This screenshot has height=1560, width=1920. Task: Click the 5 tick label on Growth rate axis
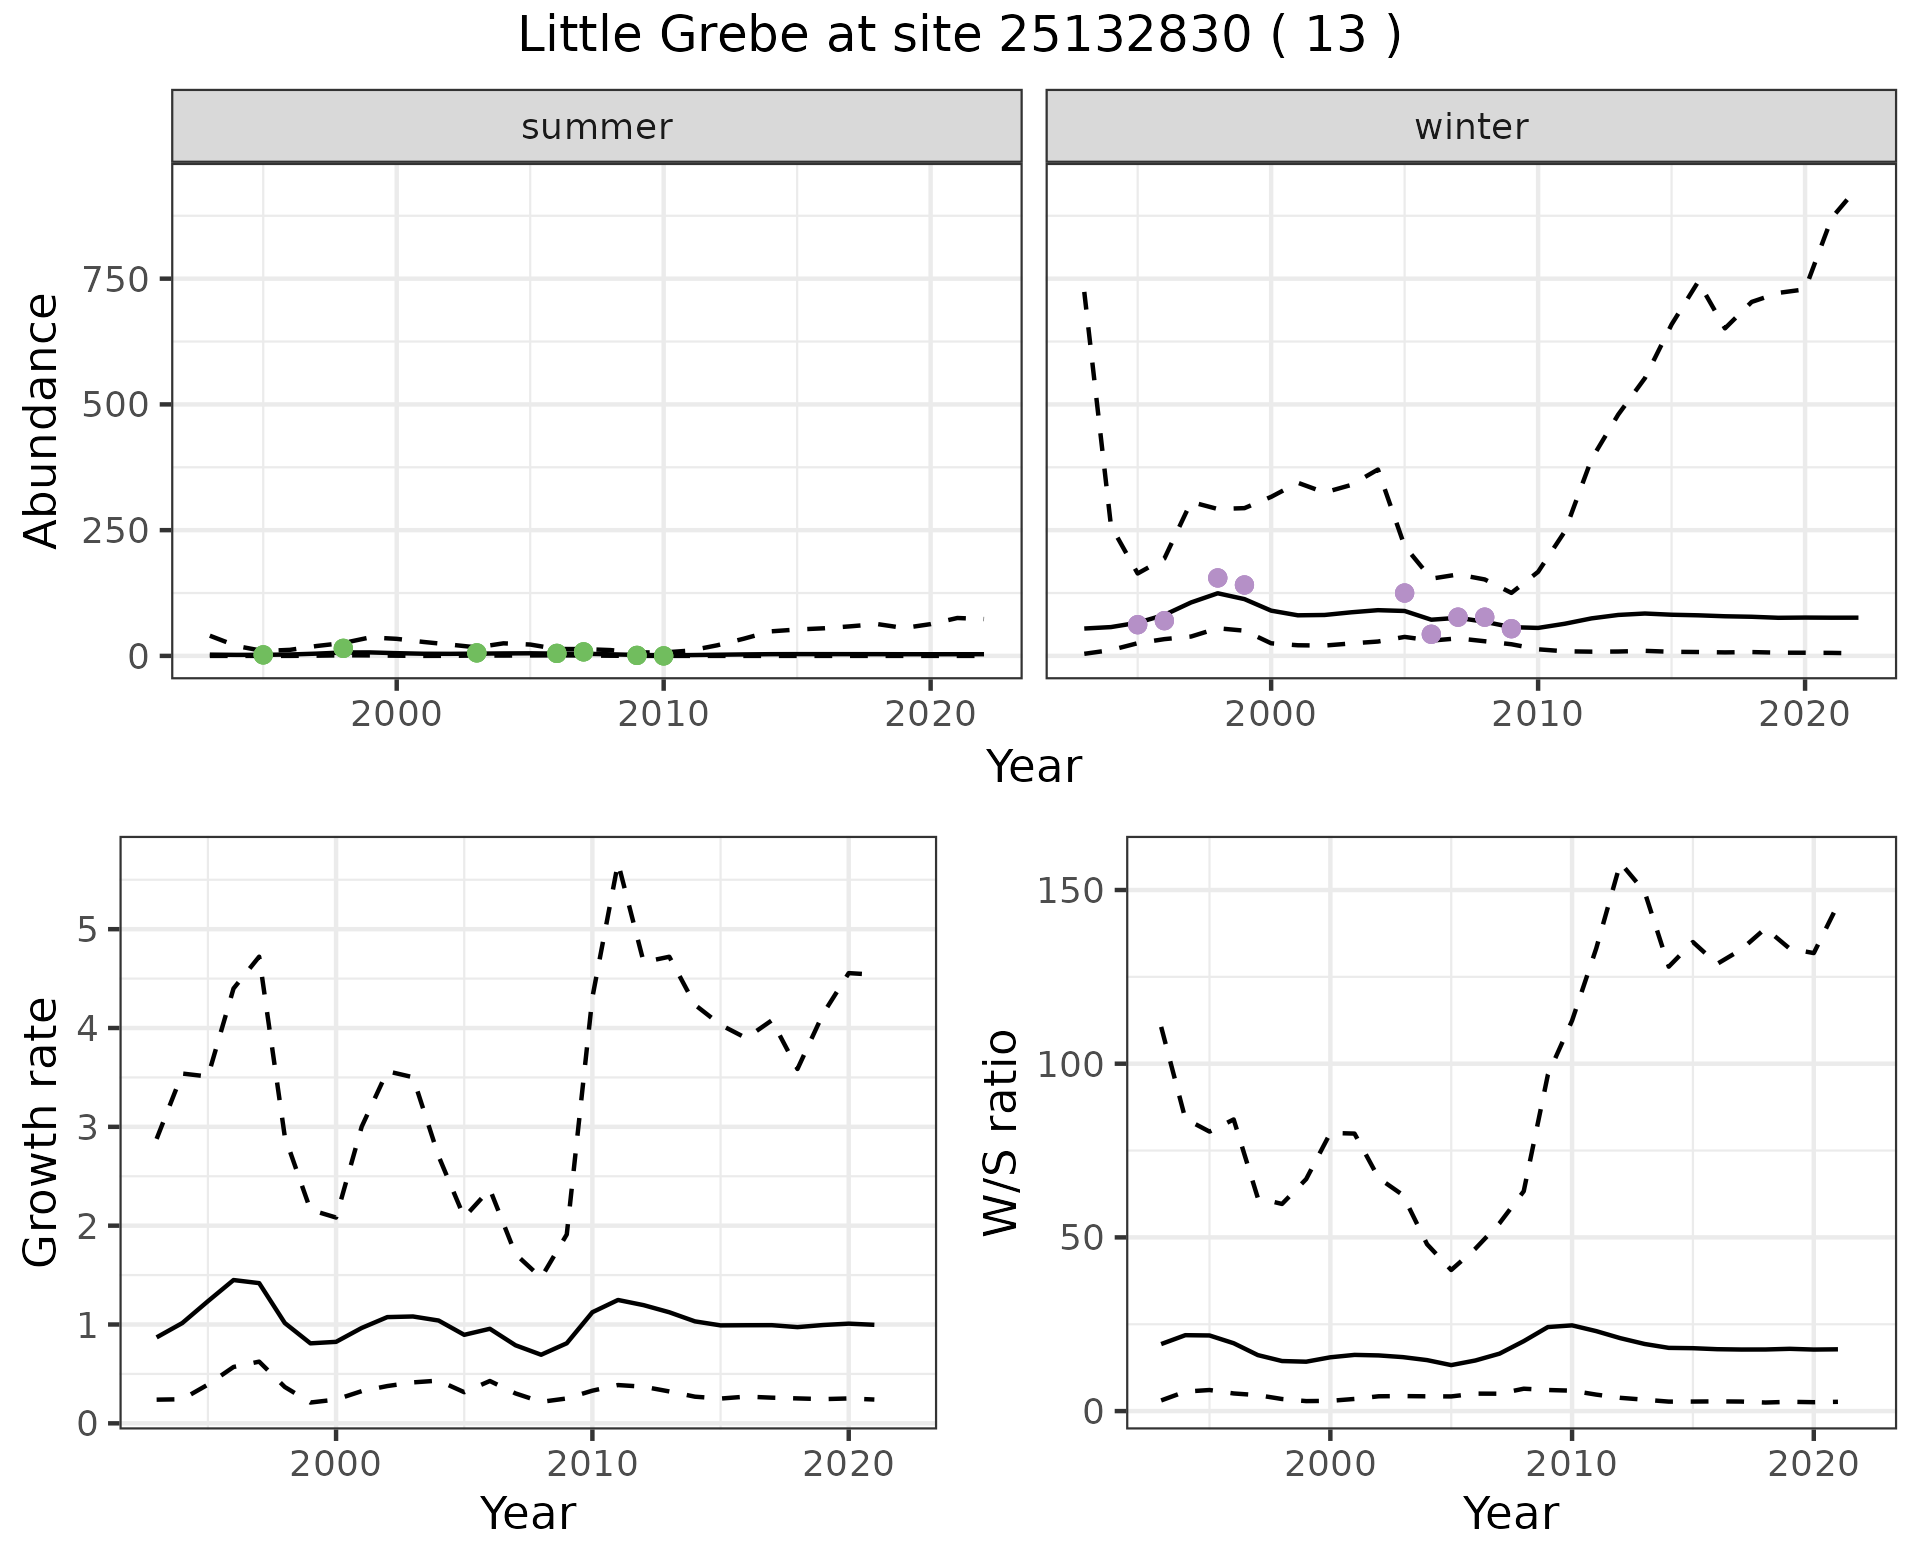pos(87,930)
